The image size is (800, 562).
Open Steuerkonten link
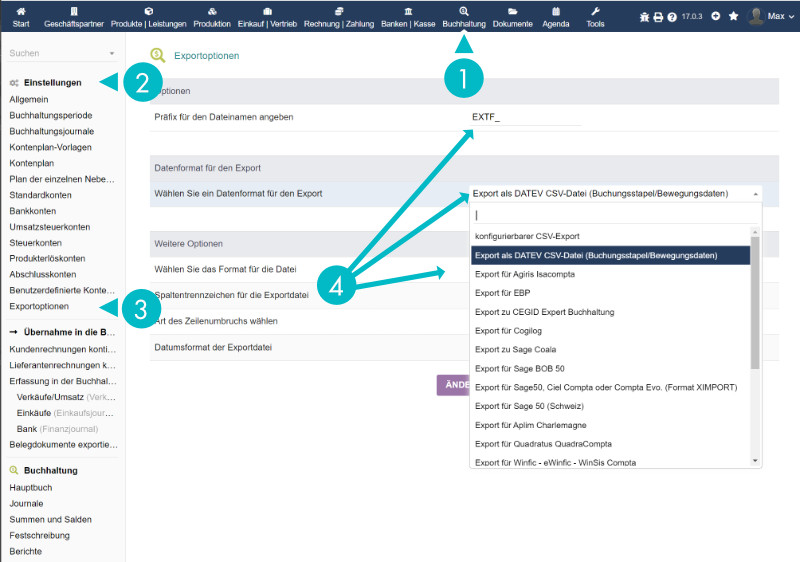tap(35, 243)
